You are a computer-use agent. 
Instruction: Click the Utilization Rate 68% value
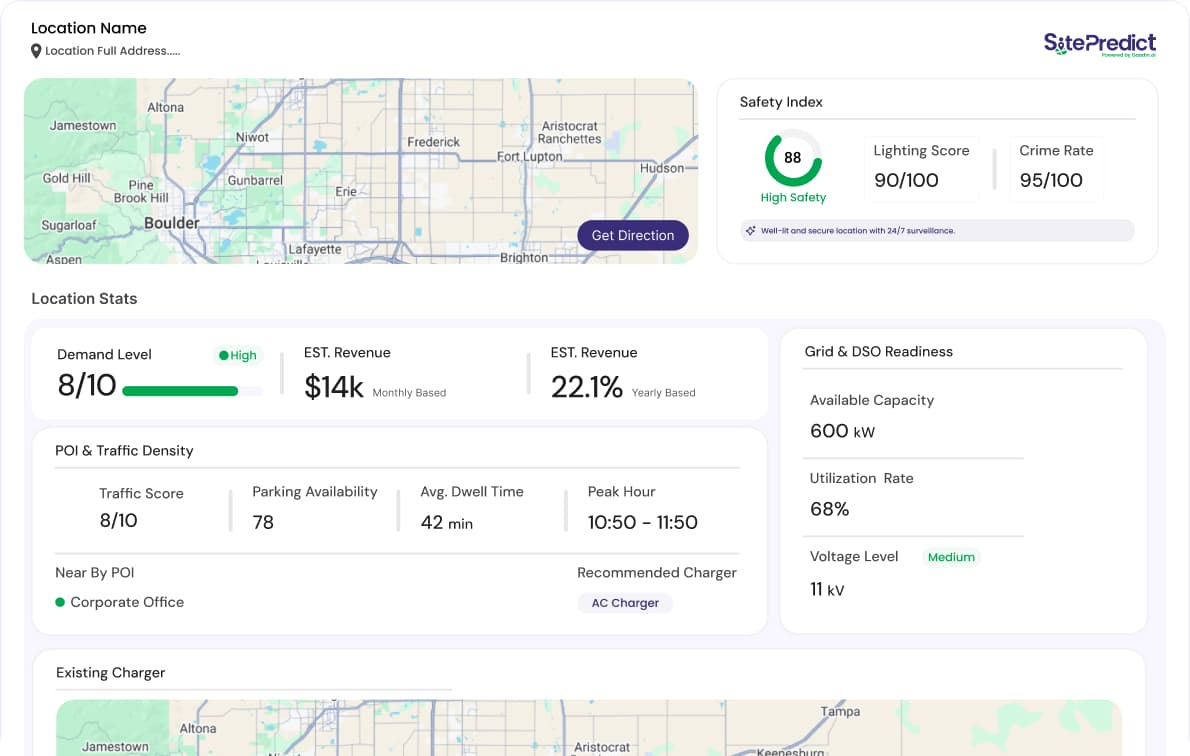830,509
